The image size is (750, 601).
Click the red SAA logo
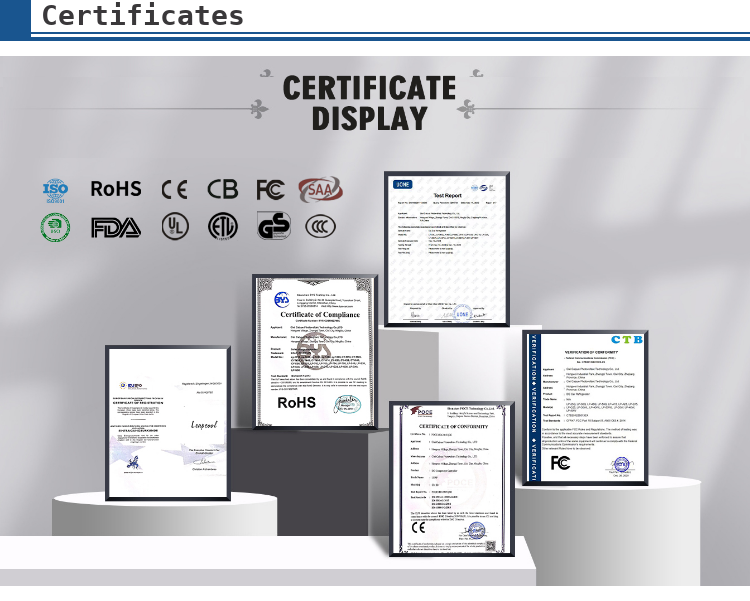coord(320,189)
